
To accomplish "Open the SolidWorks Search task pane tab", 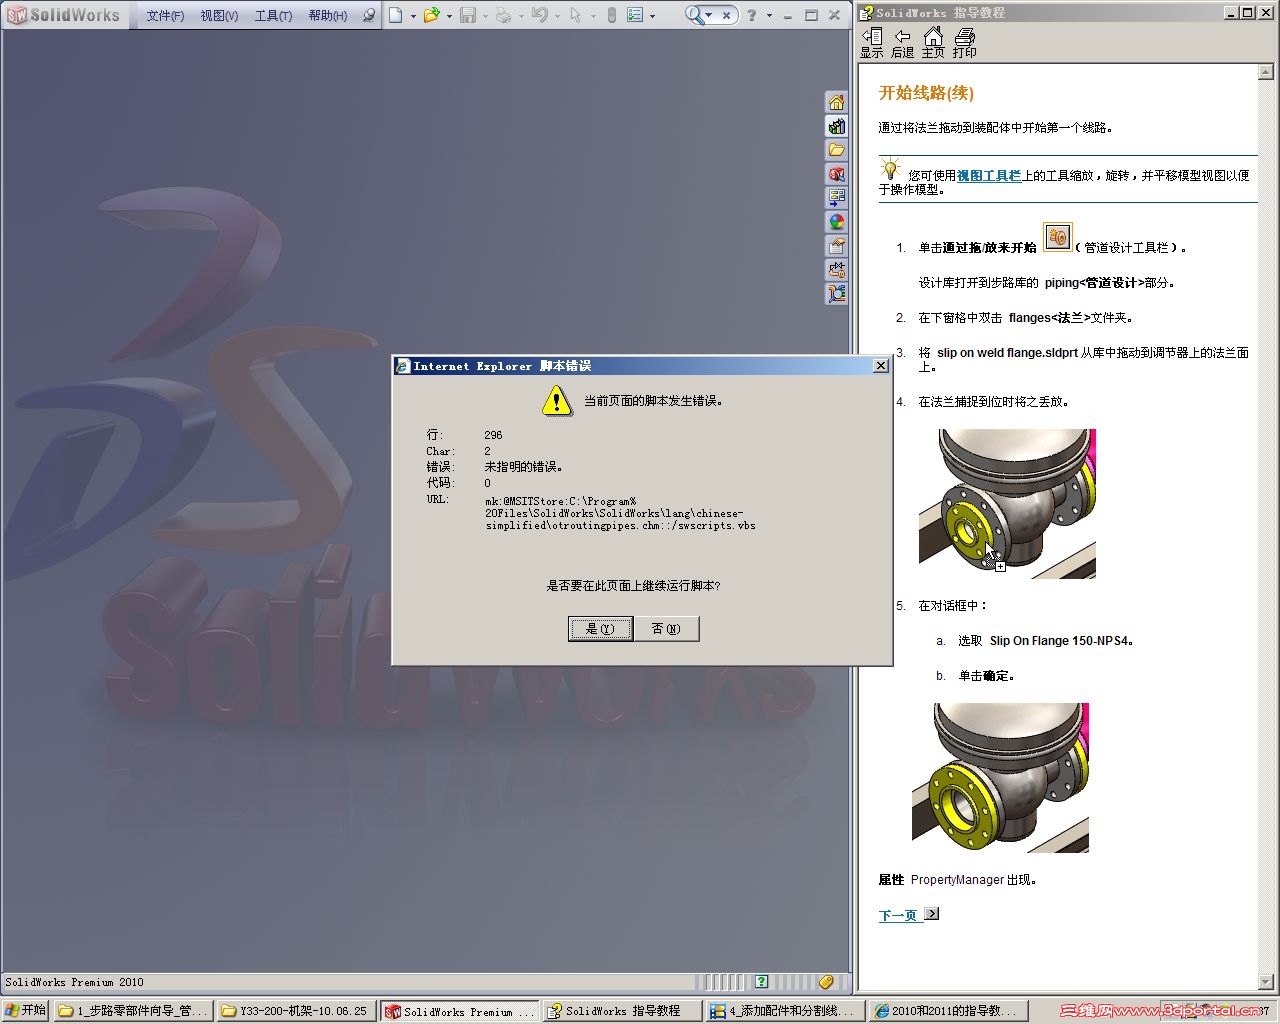I will pyautogui.click(x=837, y=174).
